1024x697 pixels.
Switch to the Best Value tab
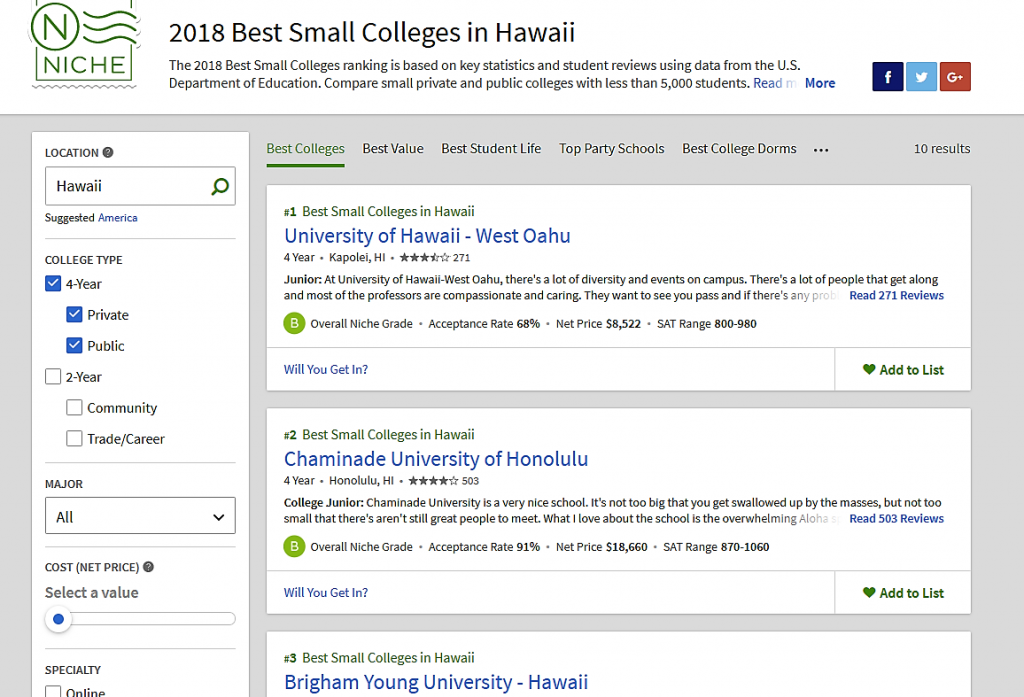click(393, 149)
